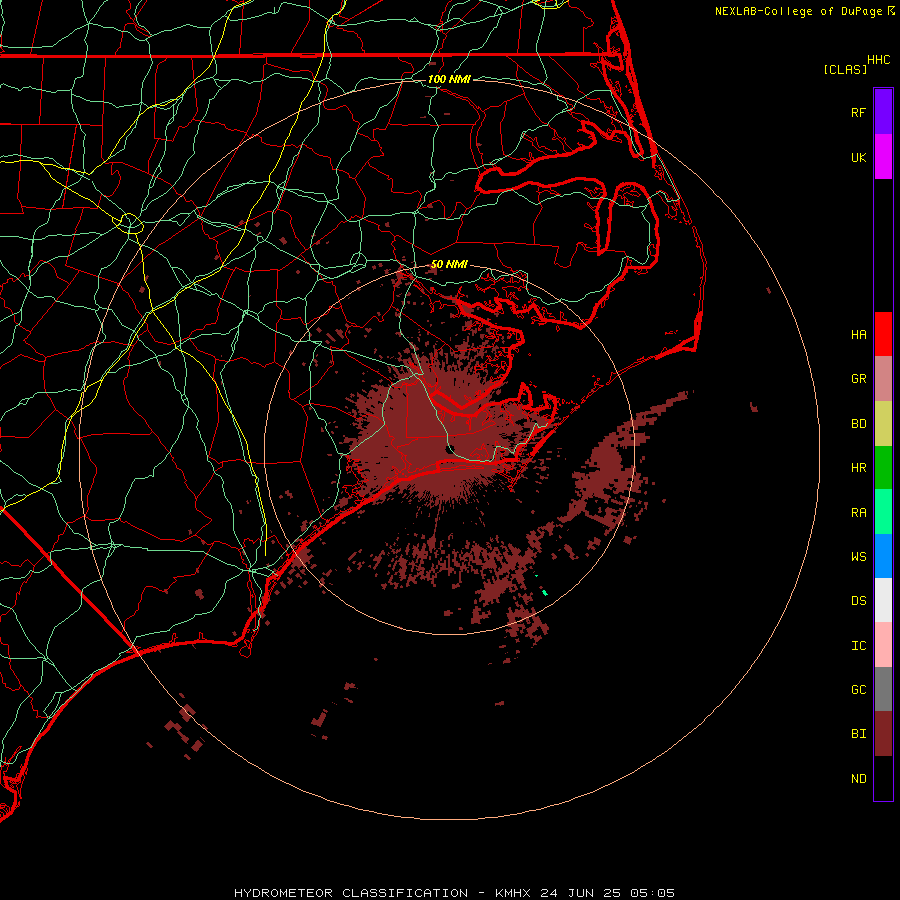Click the GR legend label
Screen dimensions: 900x900
(858, 379)
